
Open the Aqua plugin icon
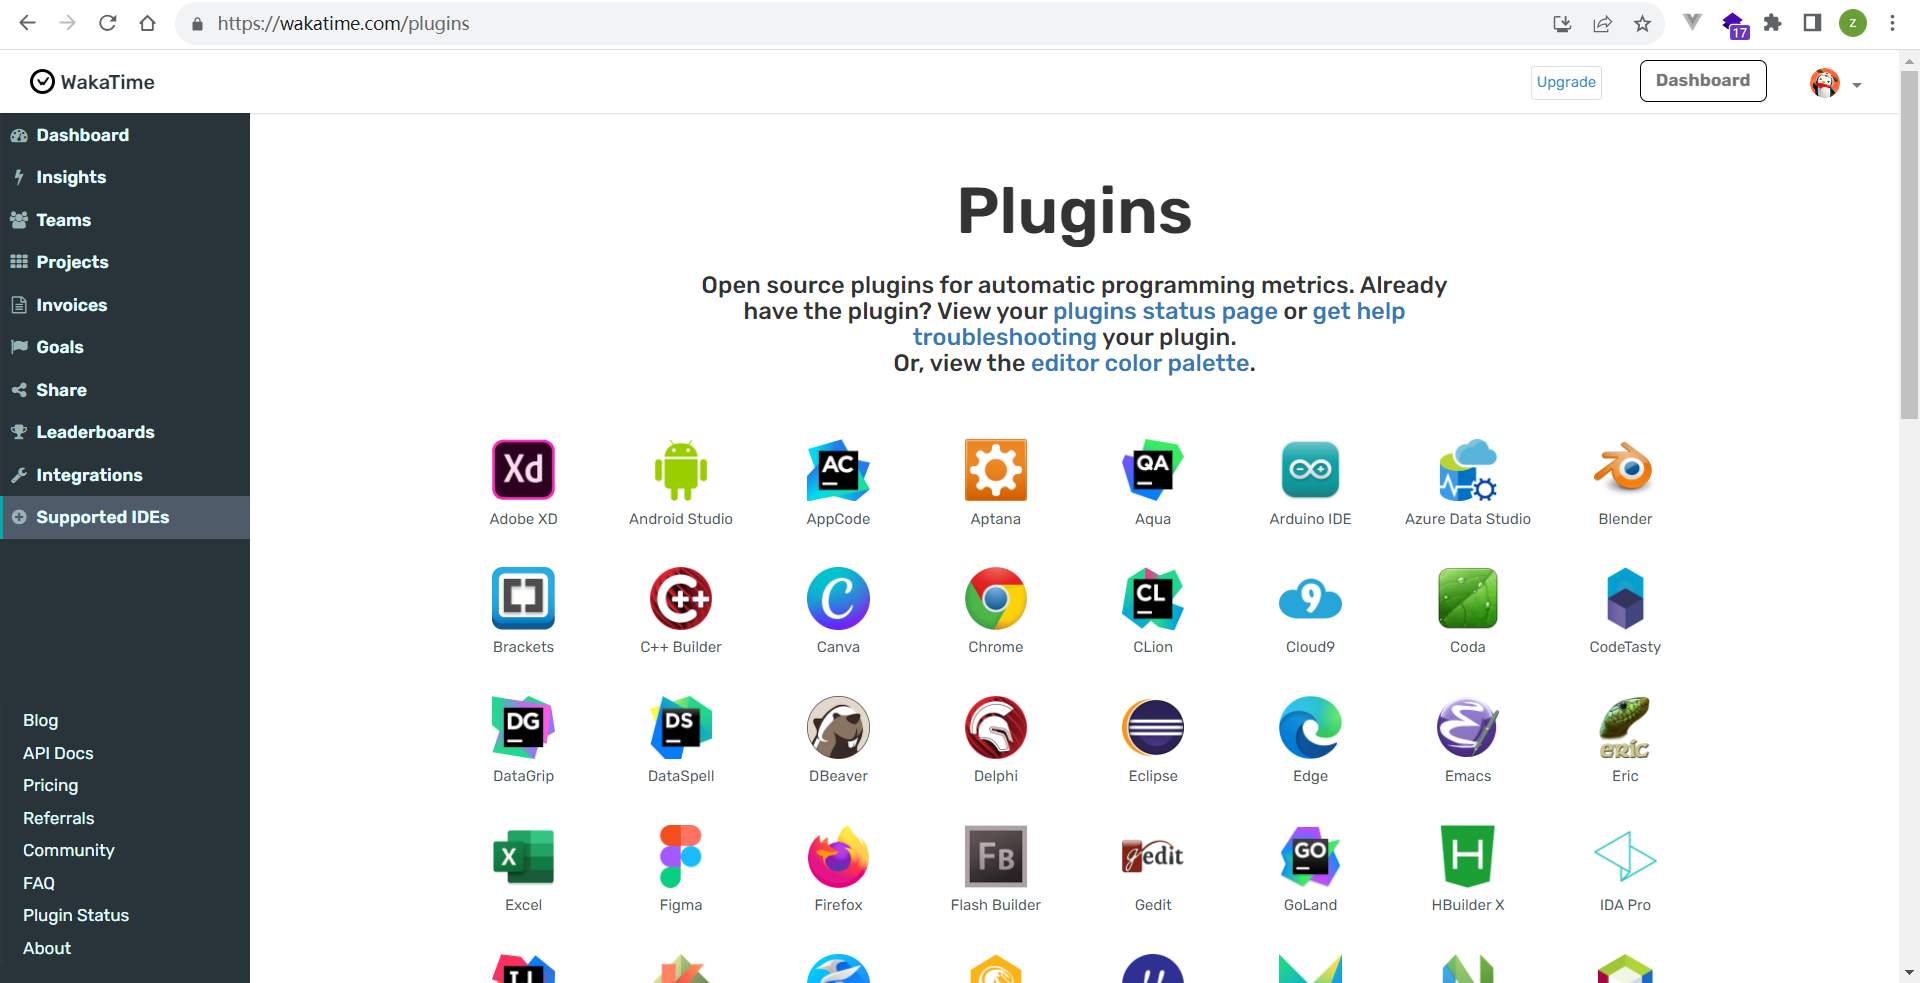1153,470
